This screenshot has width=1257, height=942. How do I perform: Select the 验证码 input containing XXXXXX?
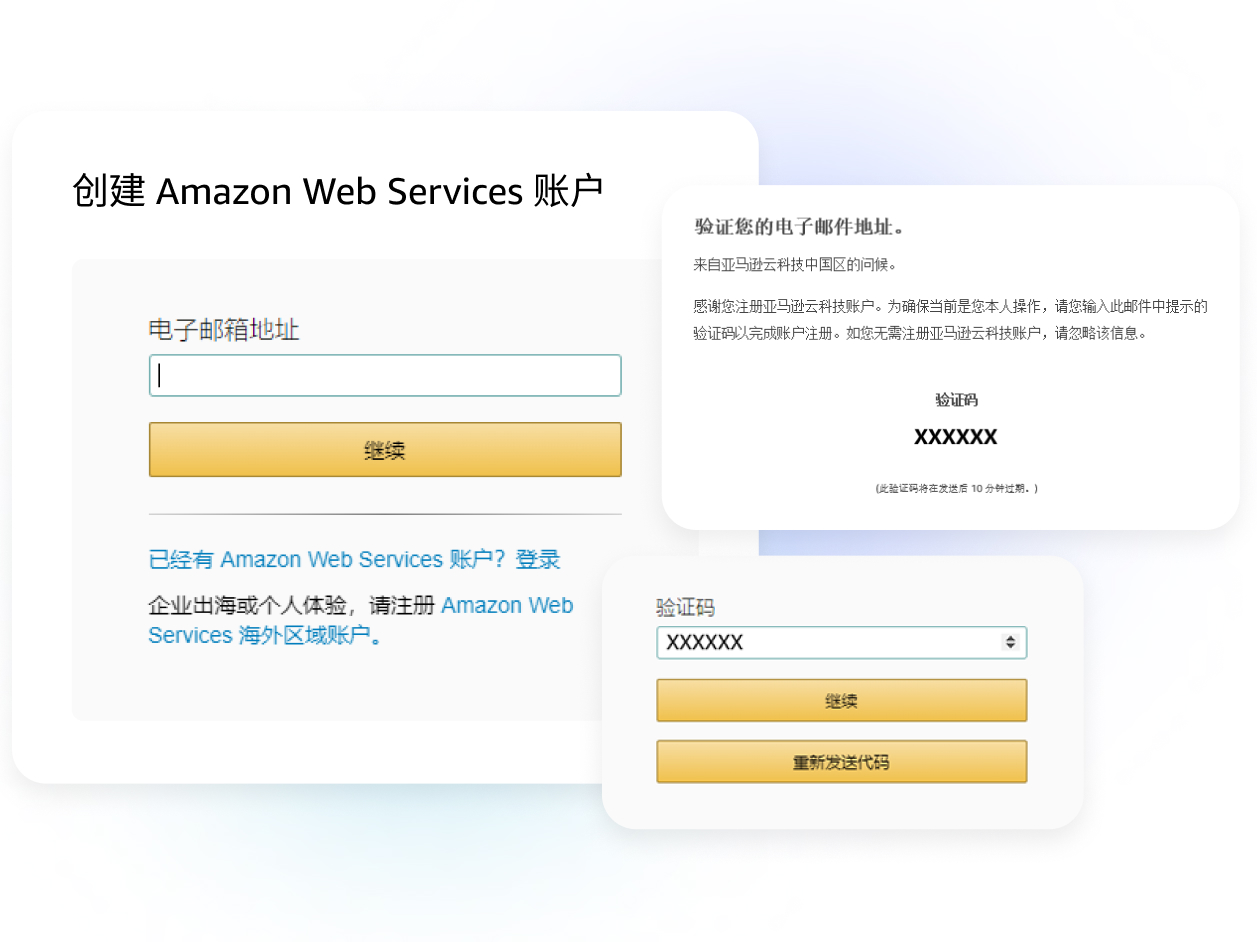pyautogui.click(x=842, y=642)
